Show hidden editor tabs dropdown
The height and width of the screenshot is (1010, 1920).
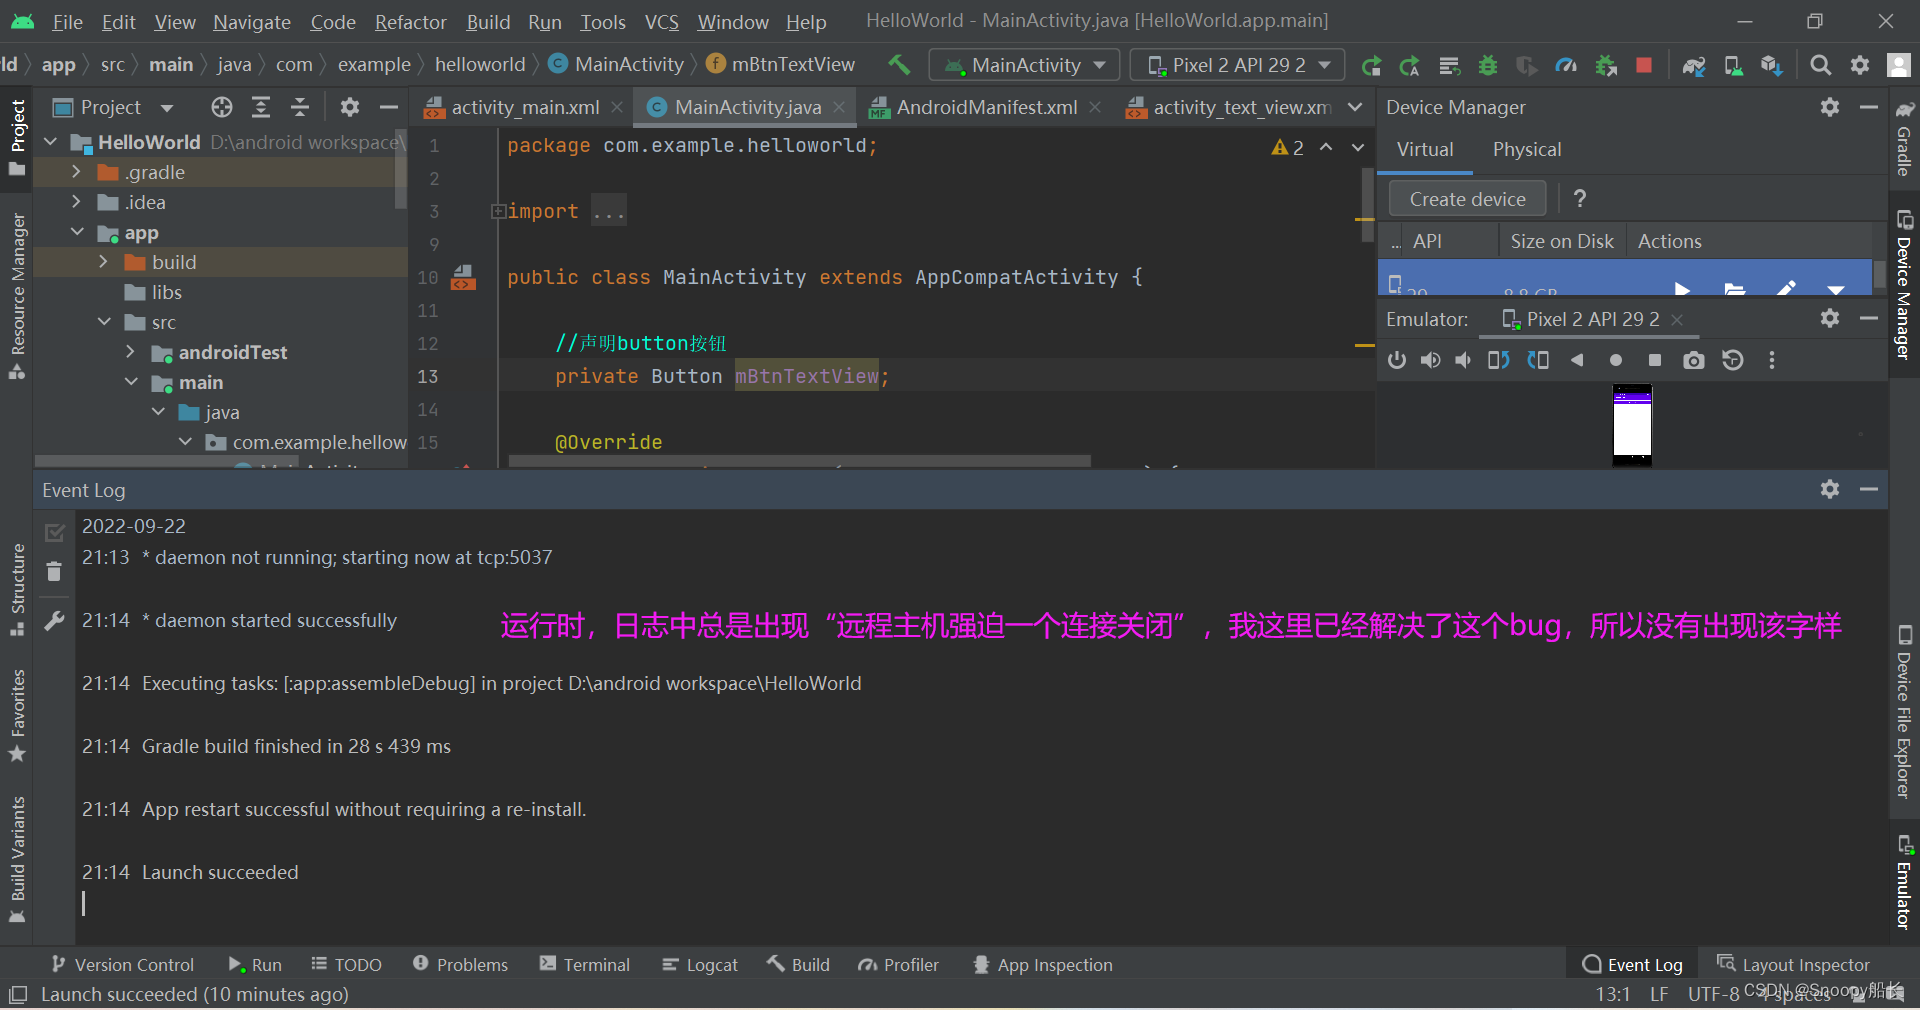(1354, 107)
